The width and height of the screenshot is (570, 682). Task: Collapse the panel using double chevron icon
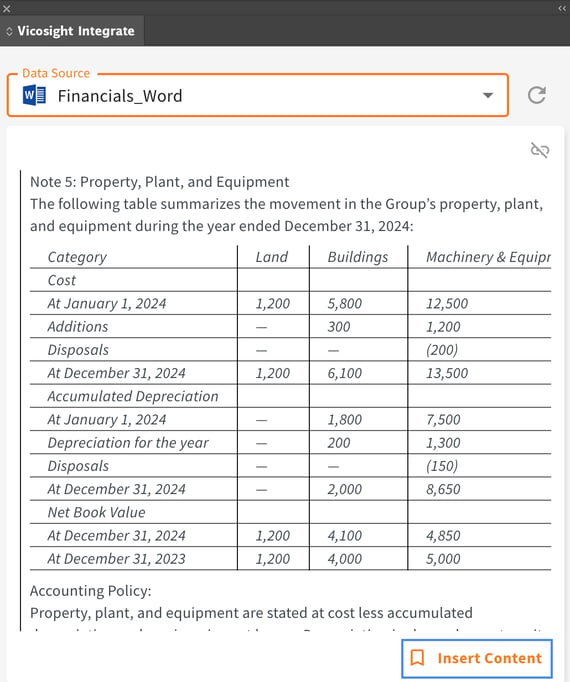[562, 8]
